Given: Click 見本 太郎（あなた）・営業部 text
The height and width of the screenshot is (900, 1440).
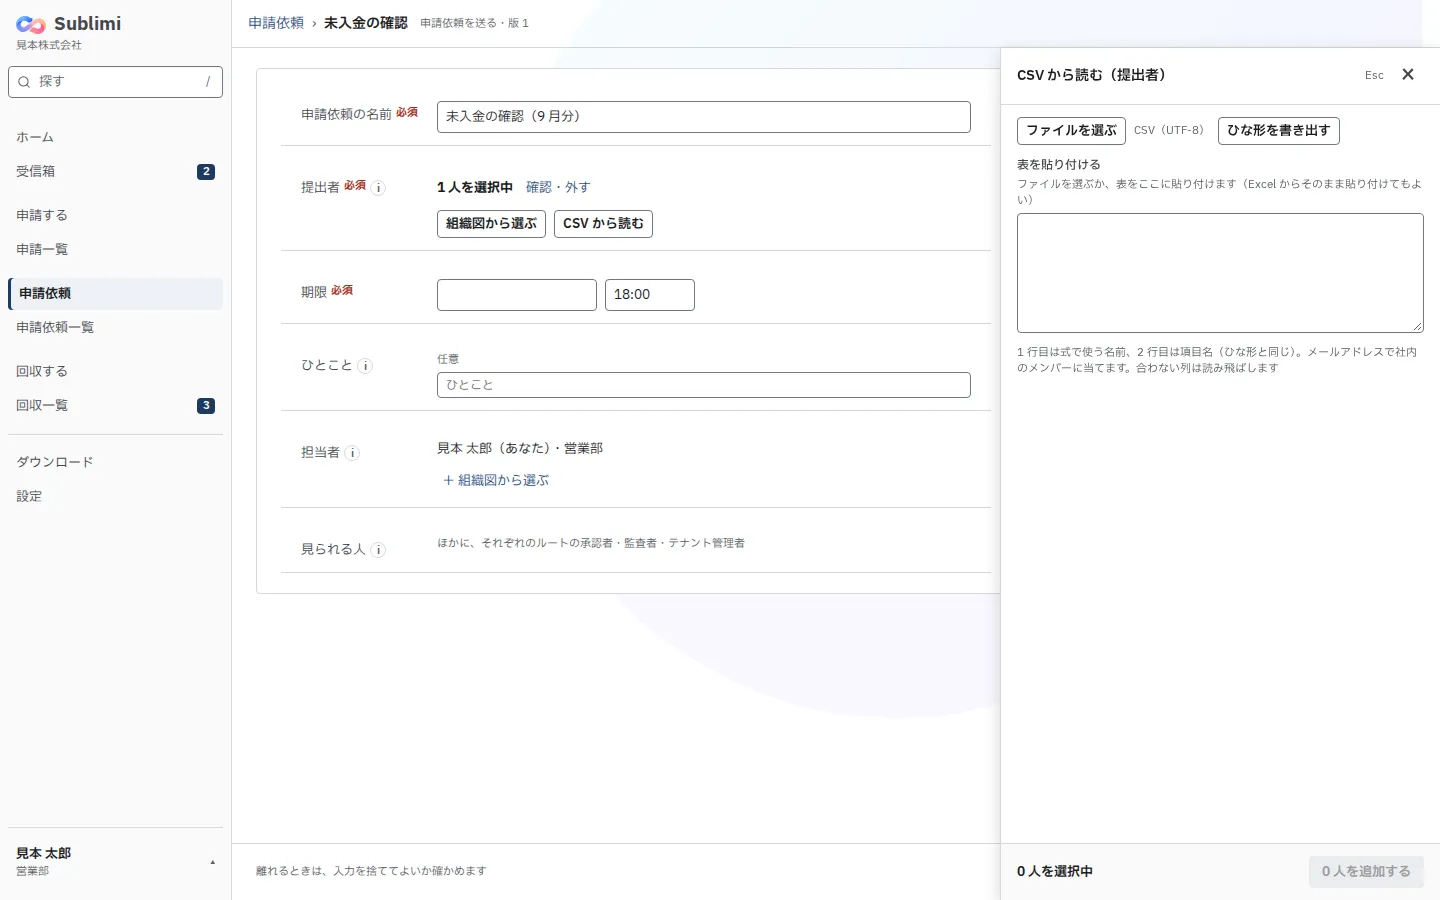Looking at the screenshot, I should pos(520,448).
